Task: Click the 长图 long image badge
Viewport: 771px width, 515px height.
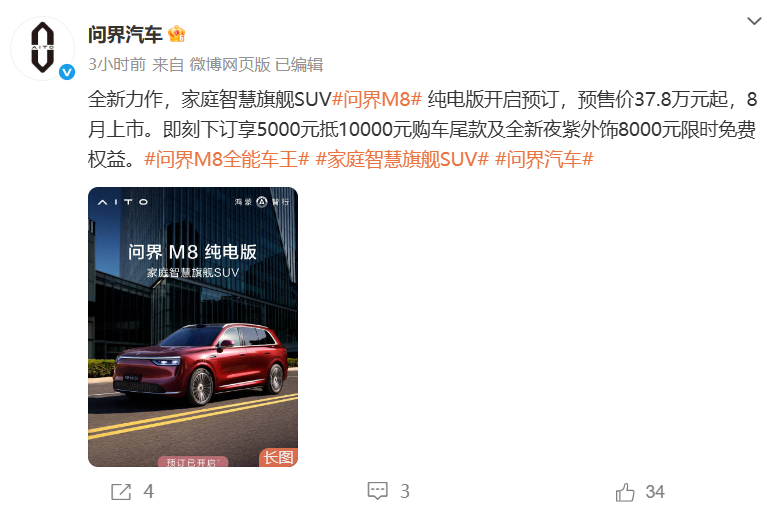Action: pyautogui.click(x=278, y=457)
